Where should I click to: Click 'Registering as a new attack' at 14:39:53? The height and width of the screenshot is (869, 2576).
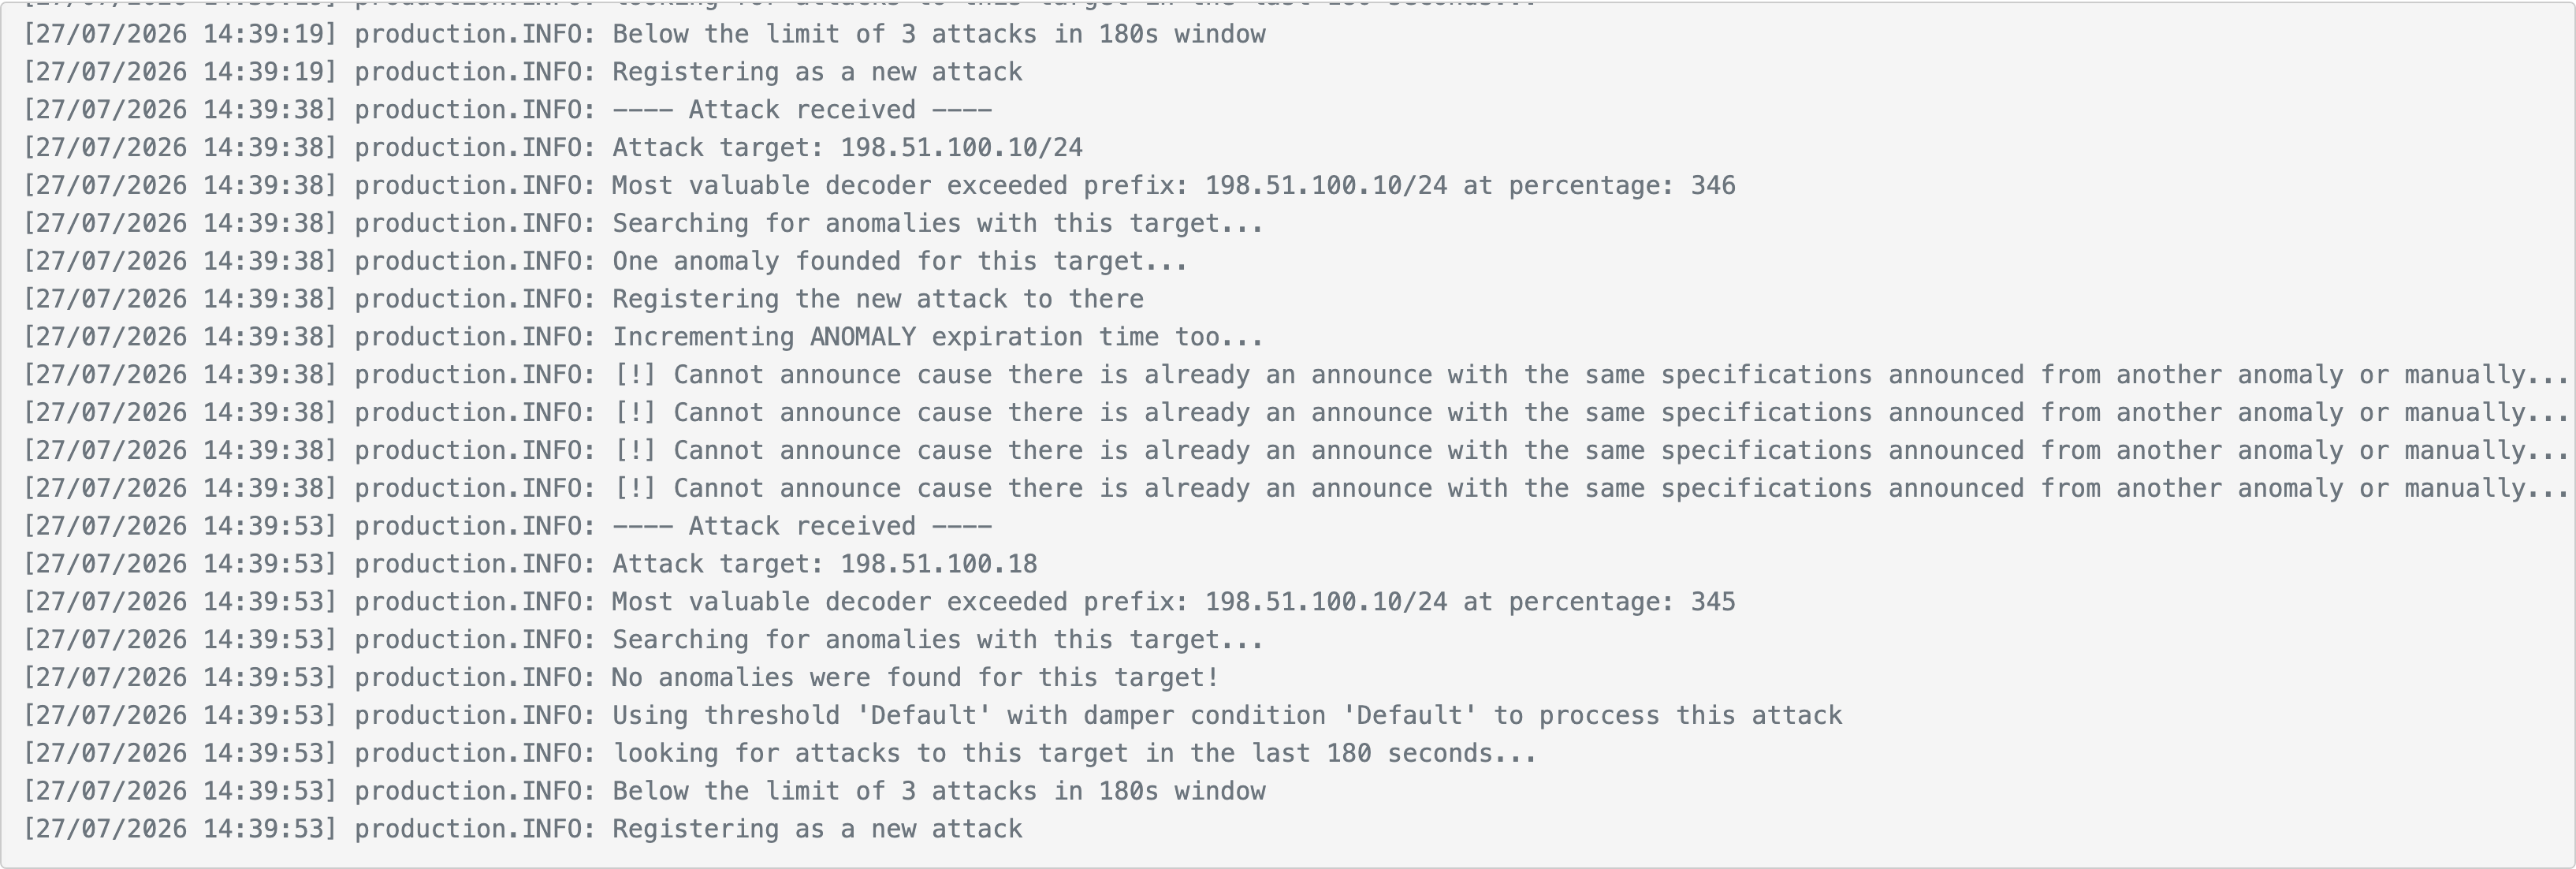(x=523, y=829)
